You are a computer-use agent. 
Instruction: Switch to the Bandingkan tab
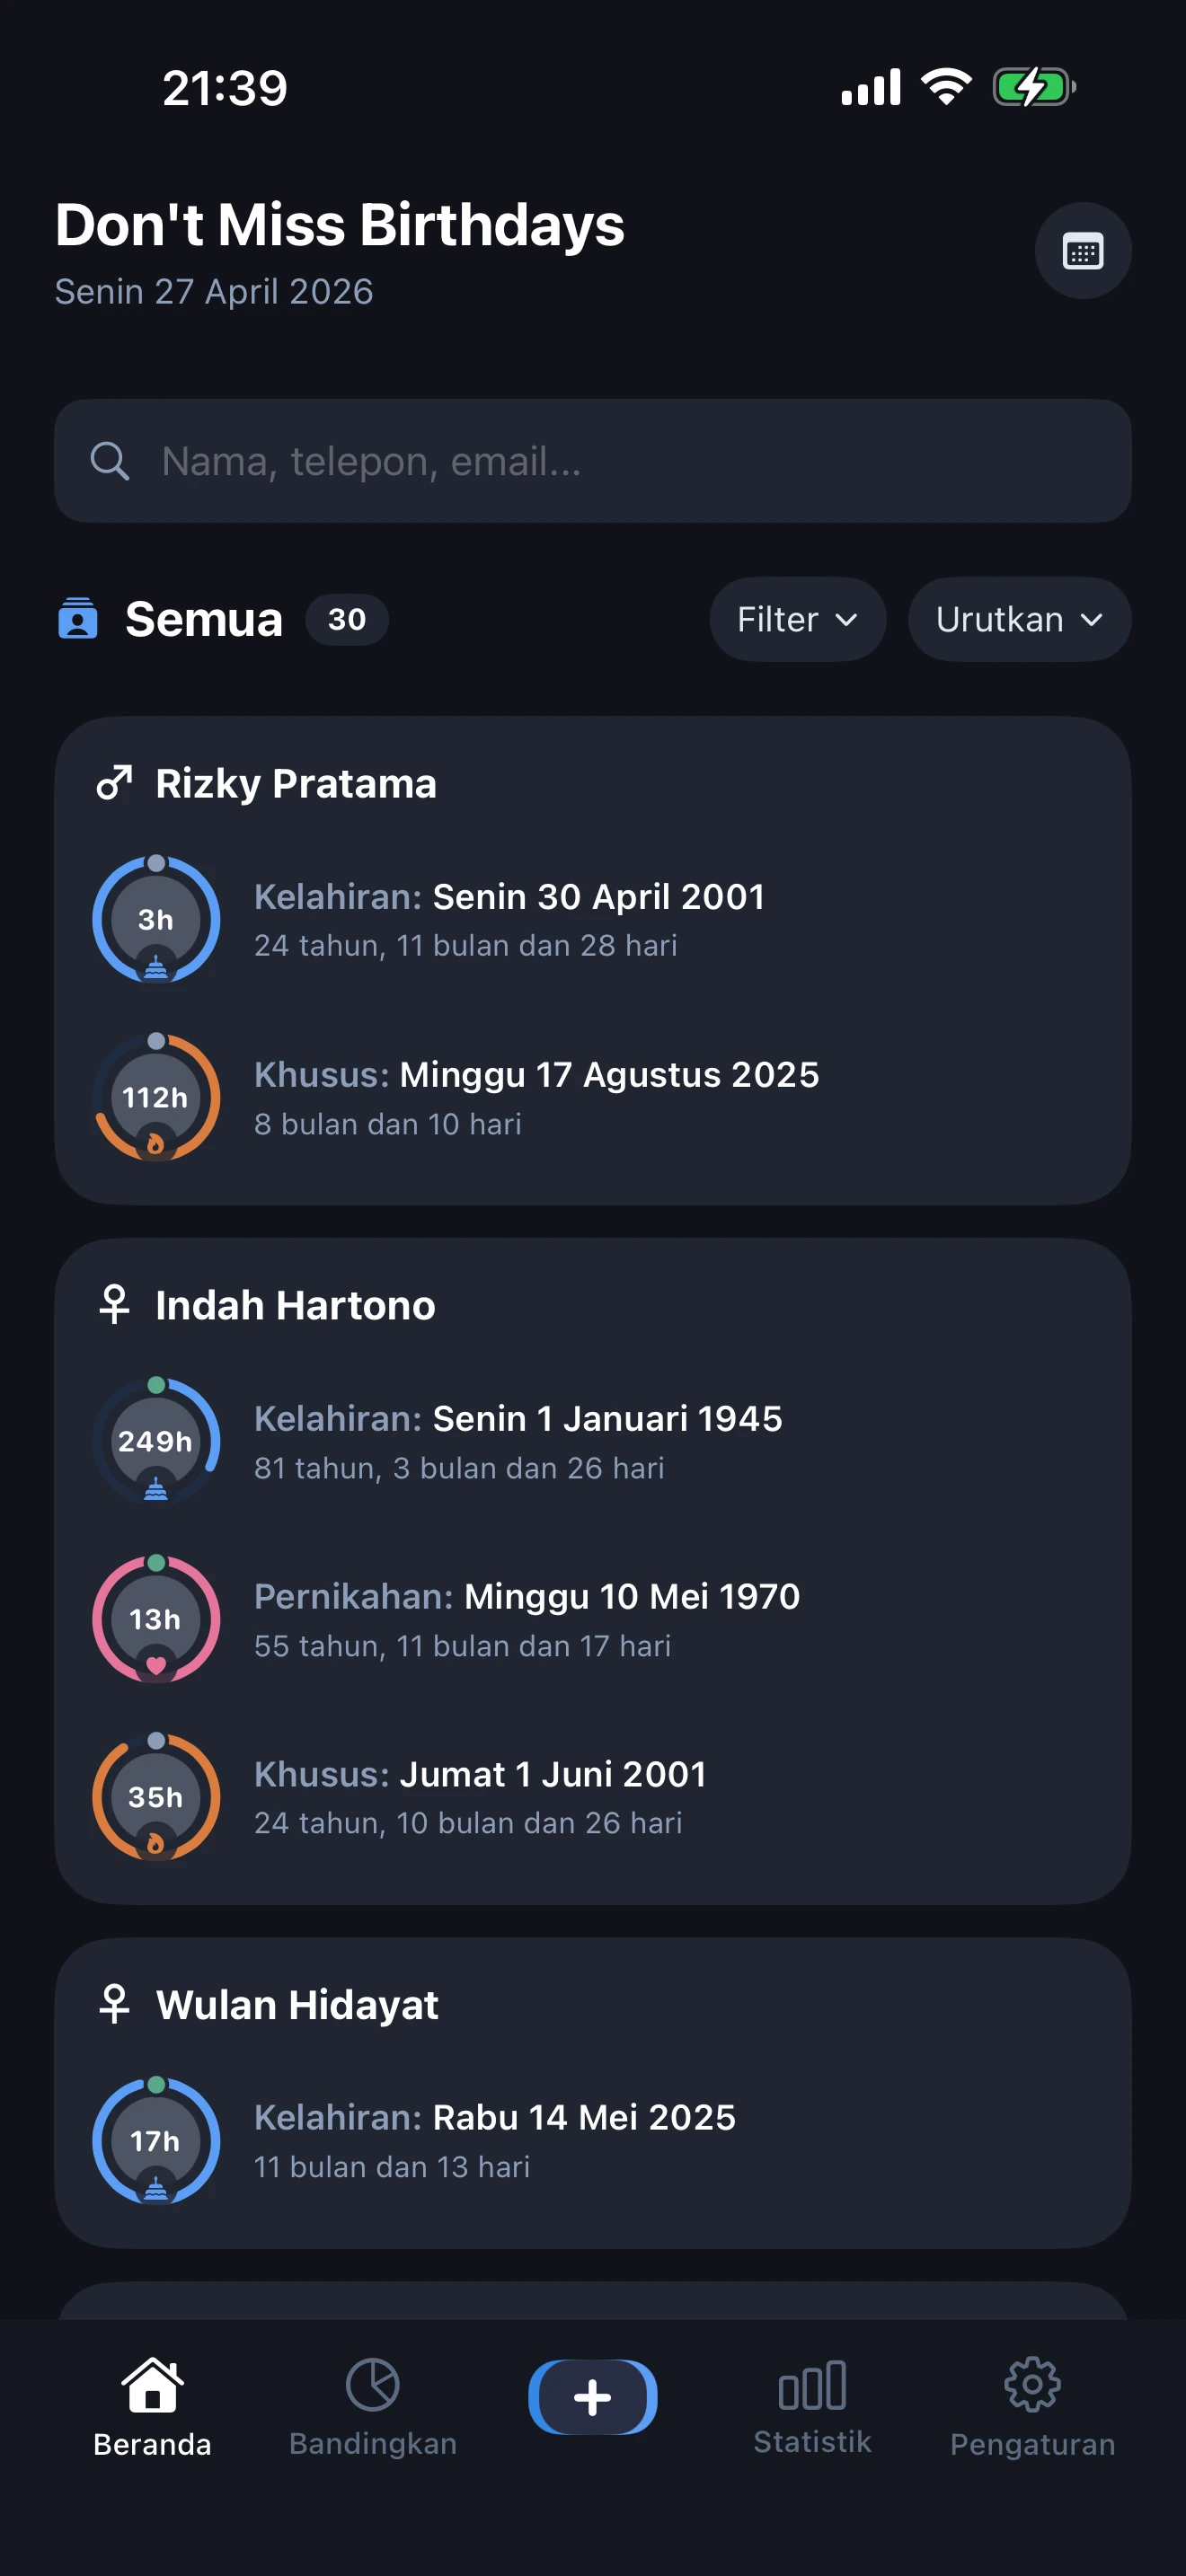coord(372,2405)
